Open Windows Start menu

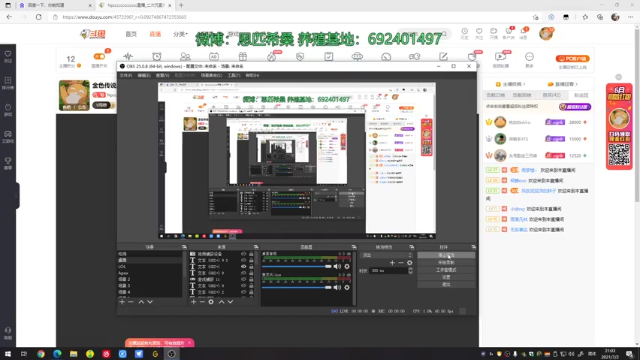8,354
